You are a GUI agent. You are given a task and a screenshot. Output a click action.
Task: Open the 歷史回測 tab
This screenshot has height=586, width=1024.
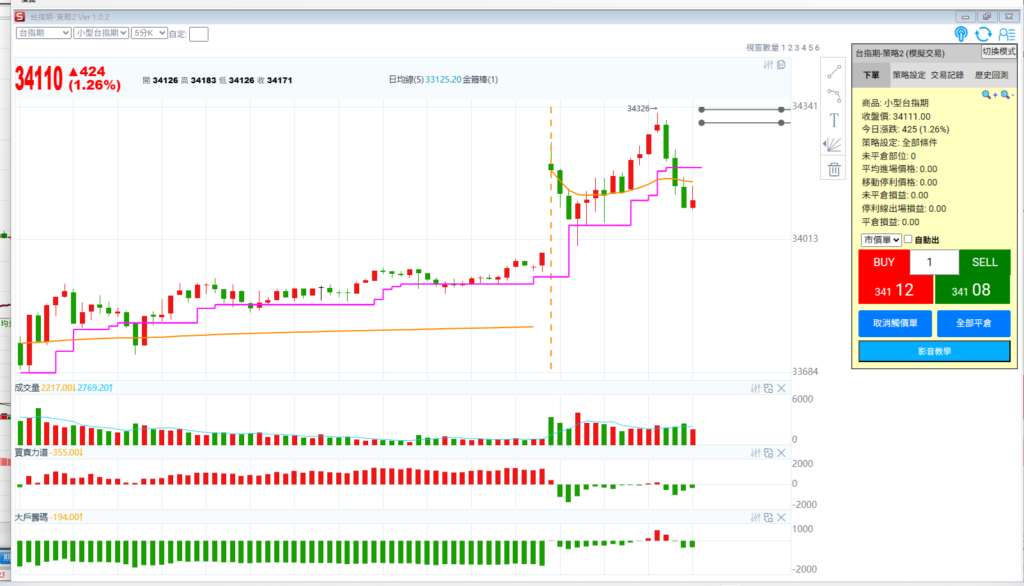point(990,75)
